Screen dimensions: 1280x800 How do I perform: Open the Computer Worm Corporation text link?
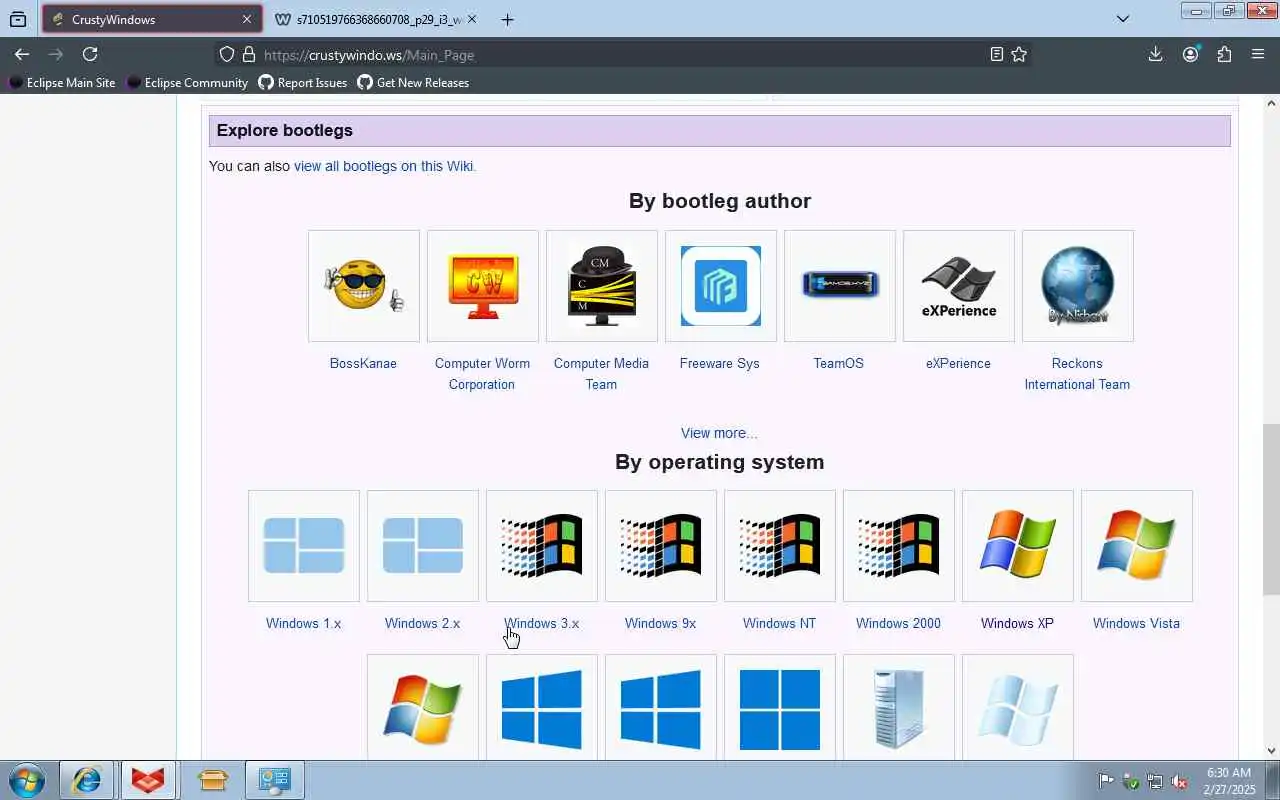[482, 374]
